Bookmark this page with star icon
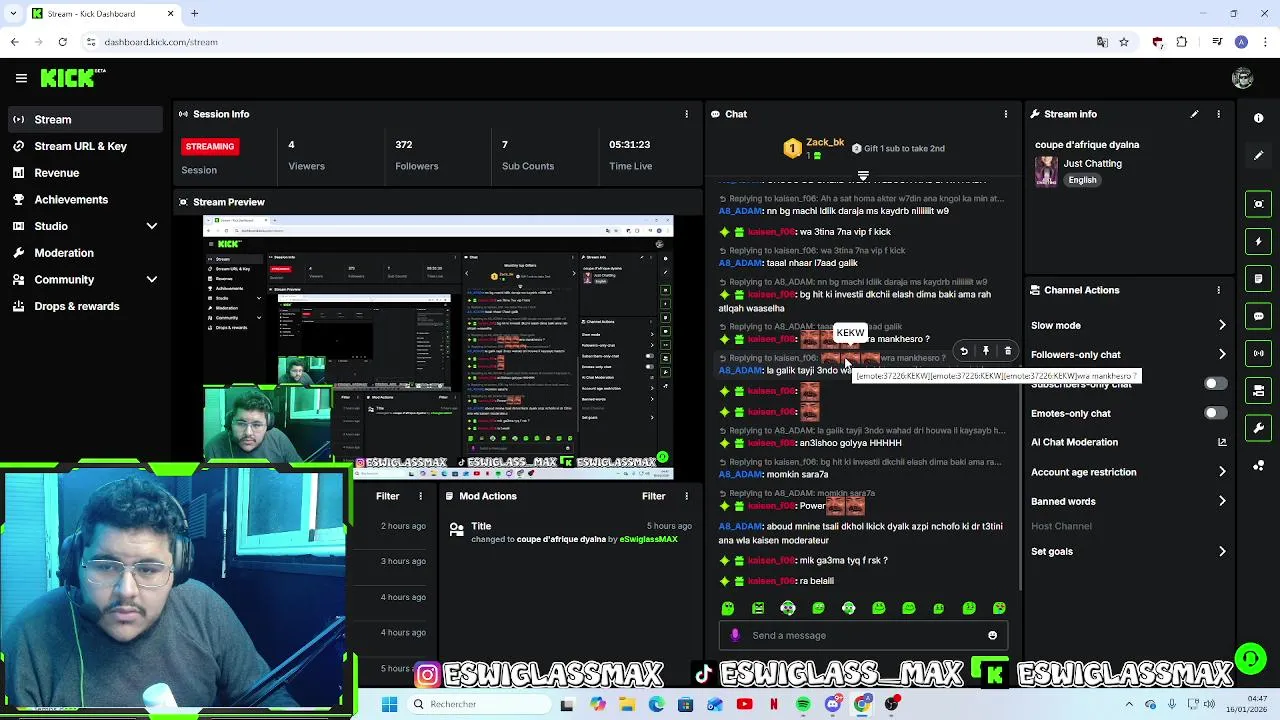The image size is (1280, 720). tap(1124, 42)
